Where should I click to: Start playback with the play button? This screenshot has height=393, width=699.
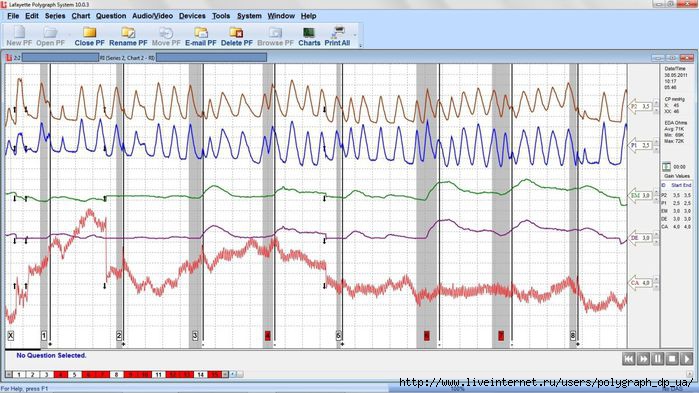[x=687, y=359]
